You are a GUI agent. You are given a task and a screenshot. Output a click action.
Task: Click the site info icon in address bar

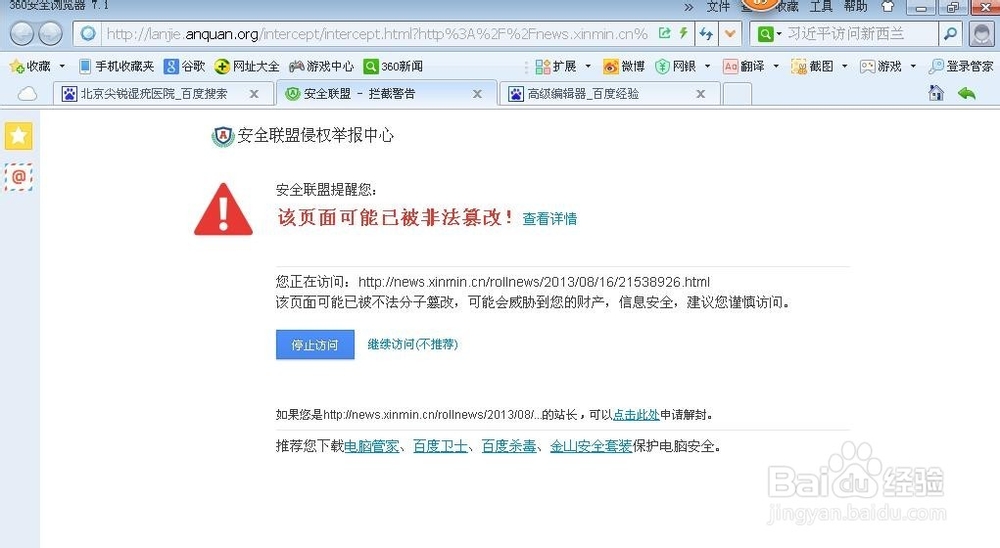[88, 33]
